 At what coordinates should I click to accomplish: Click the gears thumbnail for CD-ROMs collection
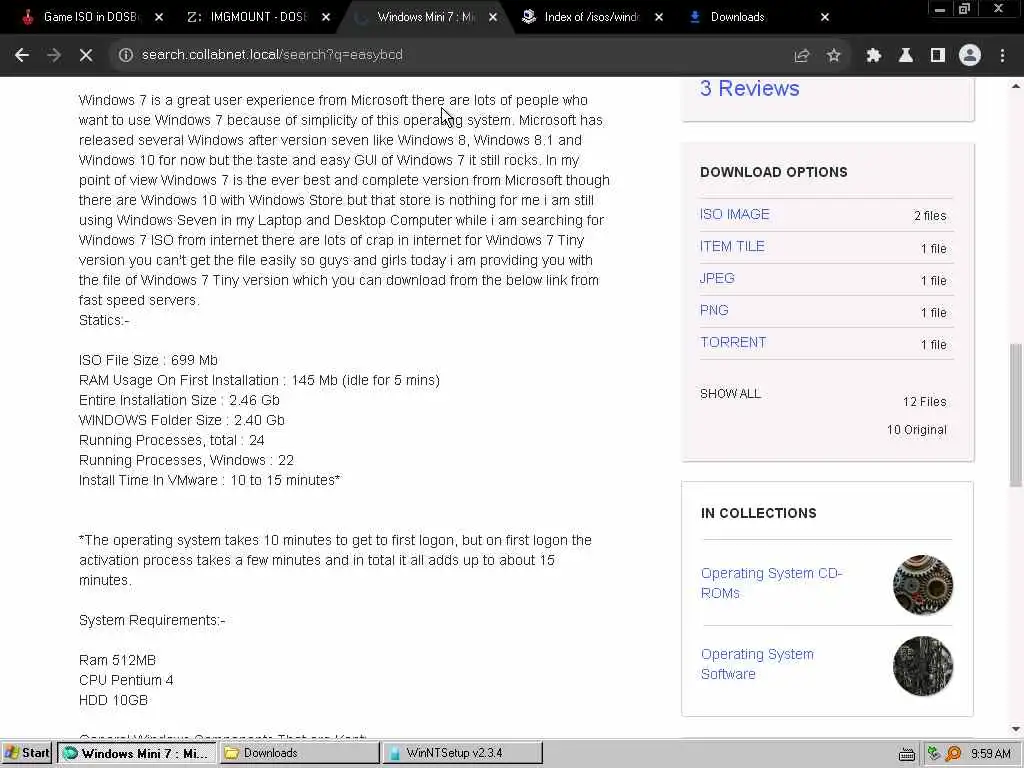pos(922,584)
